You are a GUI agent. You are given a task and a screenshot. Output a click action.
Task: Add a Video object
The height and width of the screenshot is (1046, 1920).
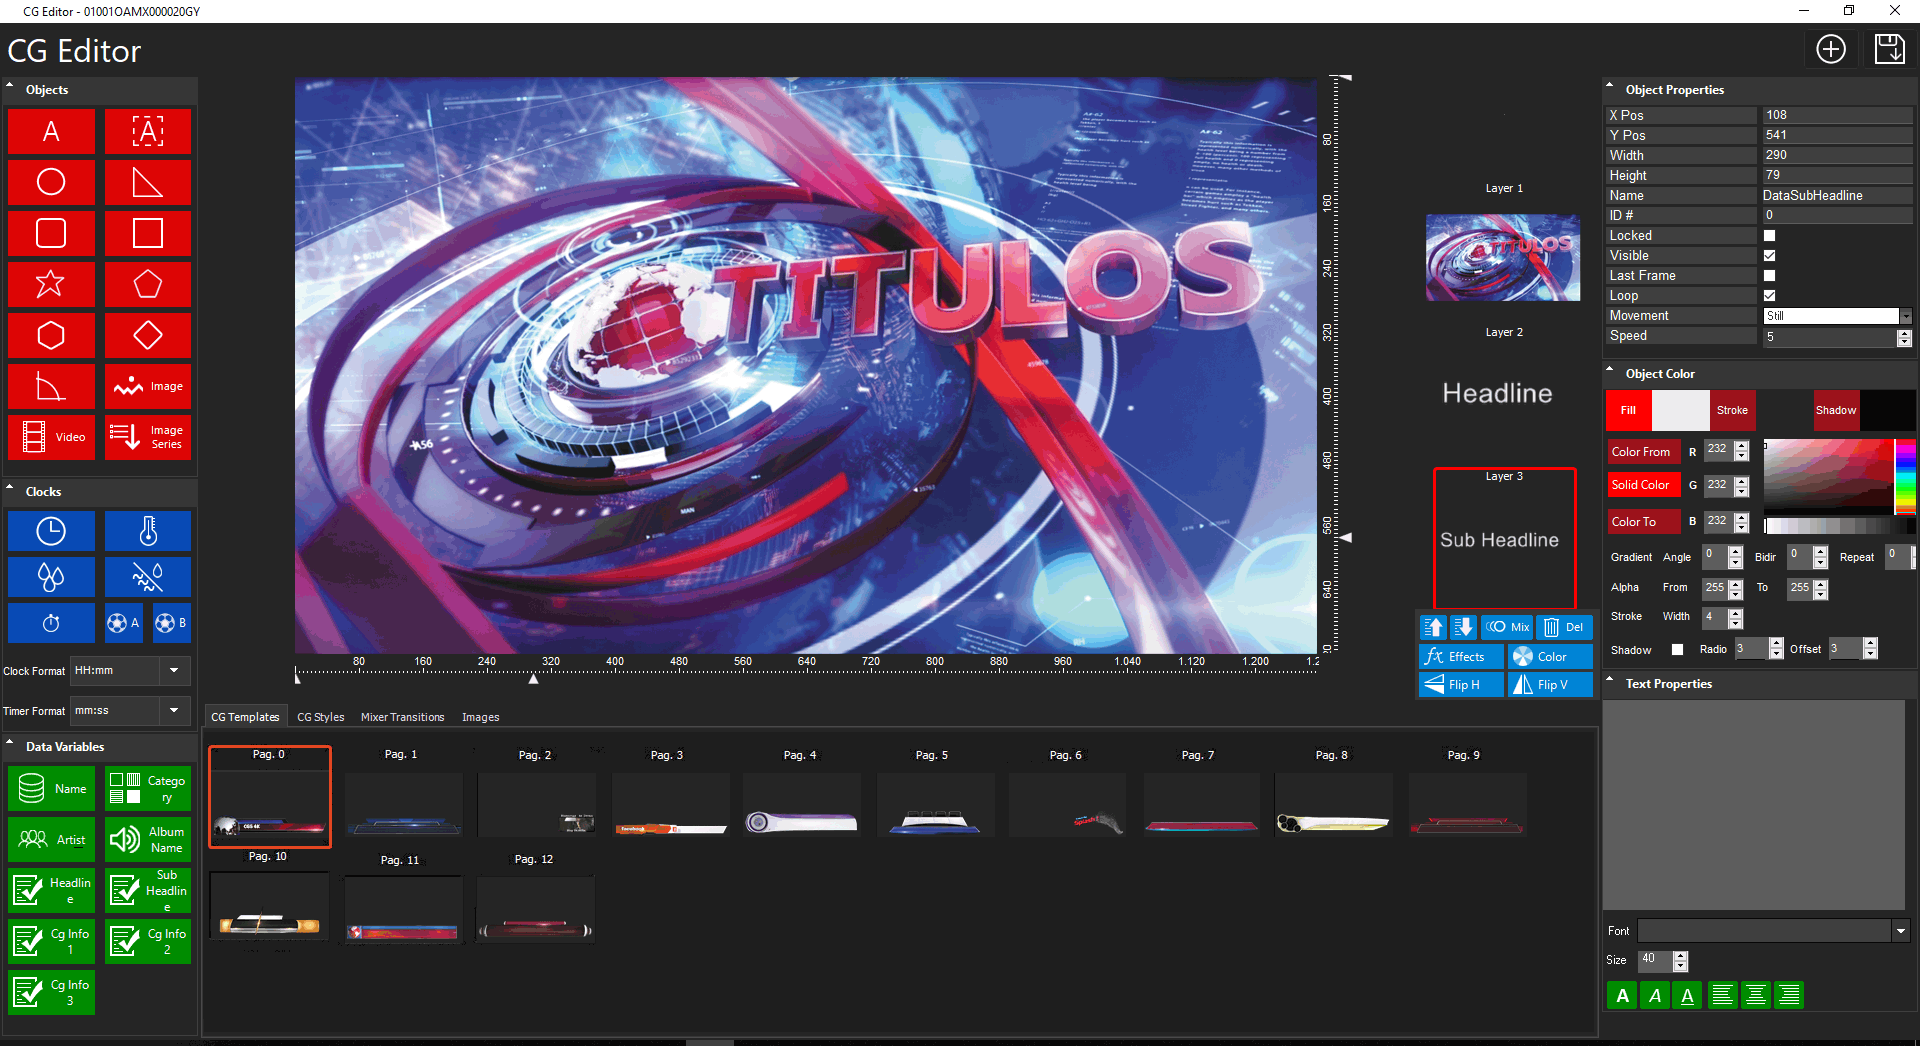[x=51, y=437]
